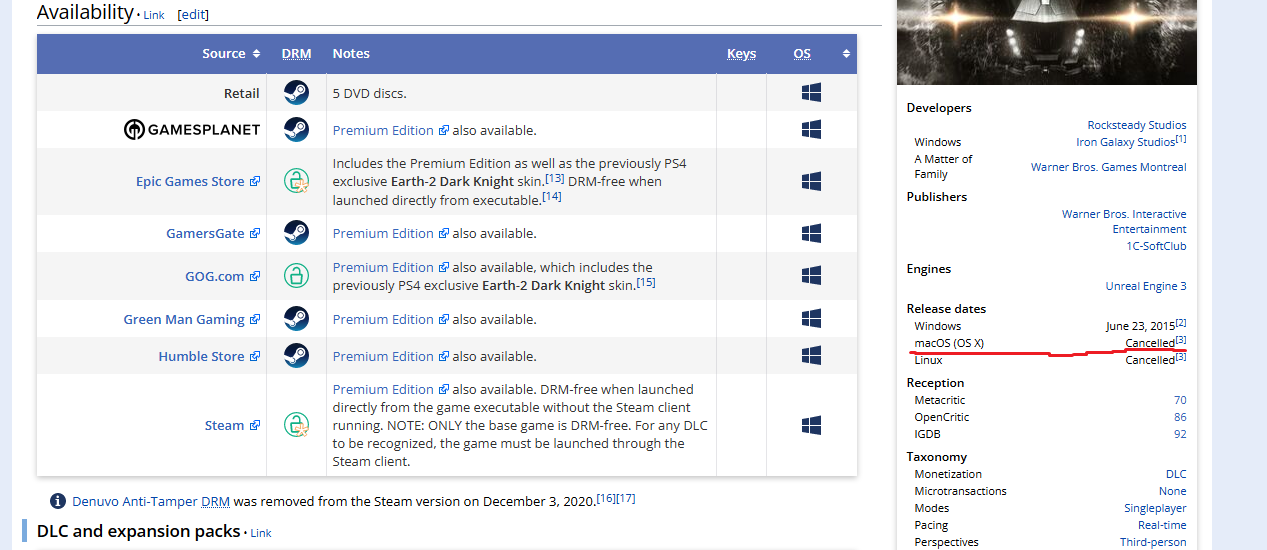Open the DLC monetization link
Screen dimensions: 1267x550
tap(1176, 474)
